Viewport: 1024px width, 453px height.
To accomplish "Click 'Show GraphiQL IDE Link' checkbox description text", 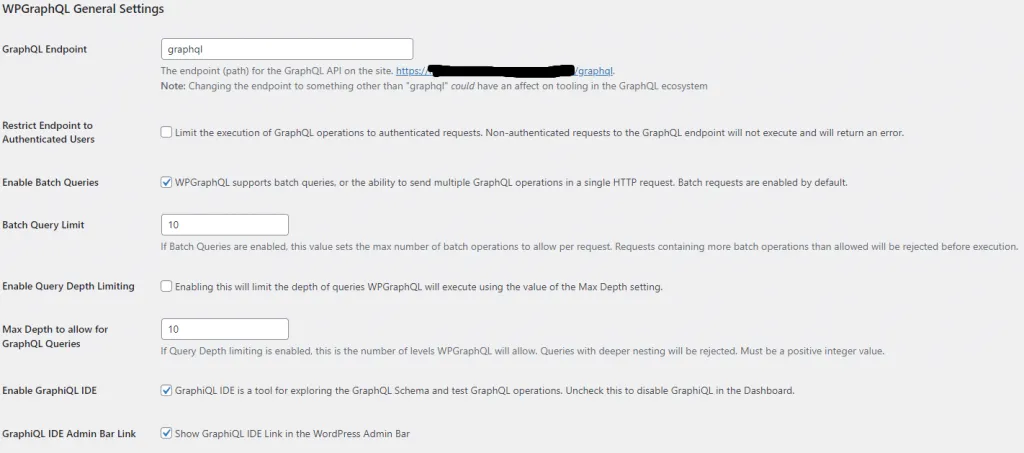I will coord(292,433).
